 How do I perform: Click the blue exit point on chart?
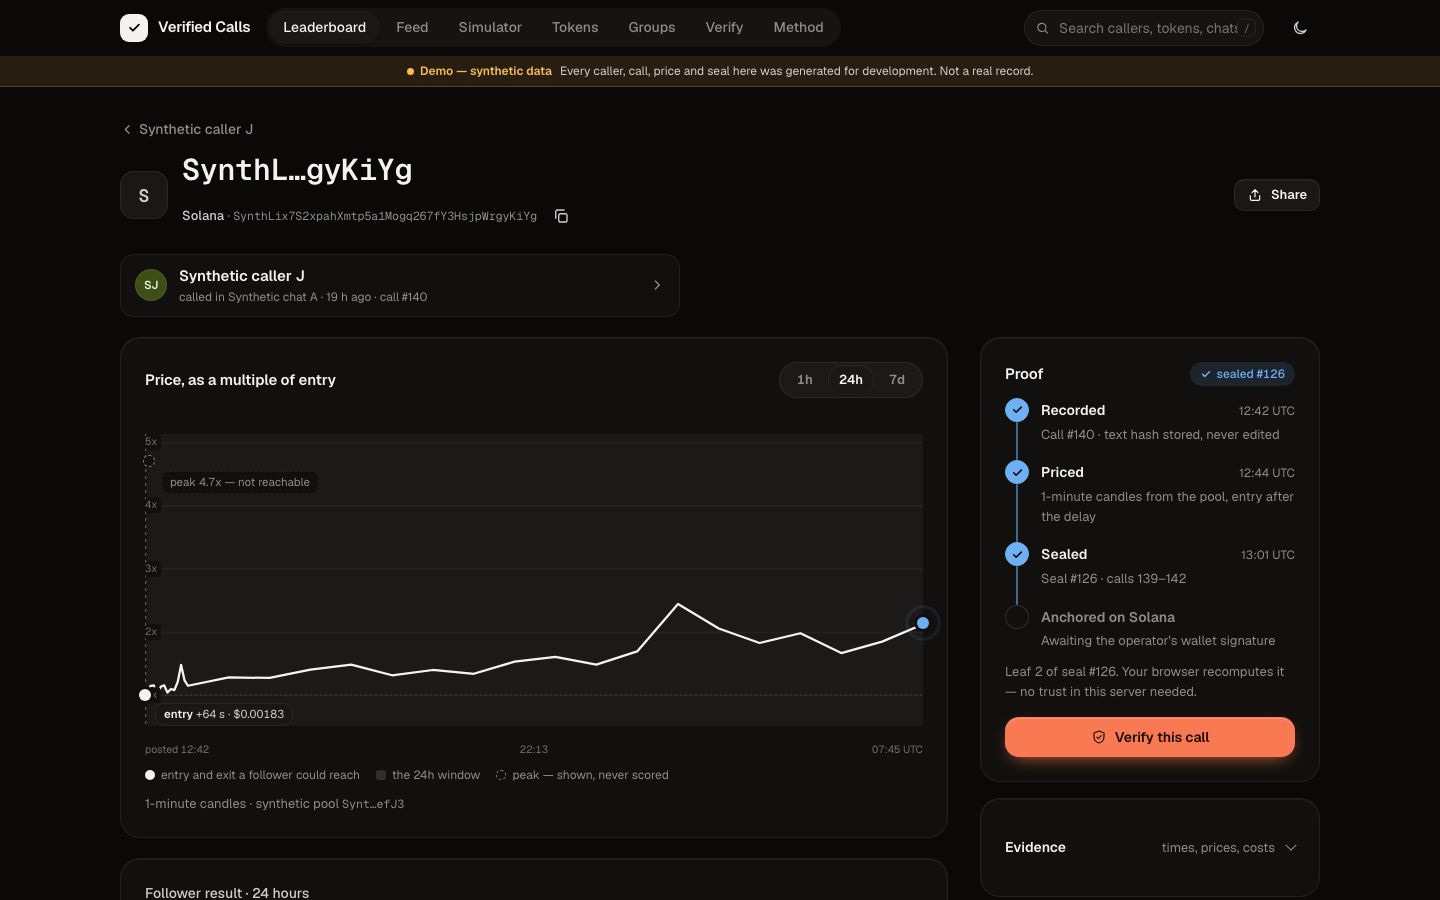click(x=923, y=623)
